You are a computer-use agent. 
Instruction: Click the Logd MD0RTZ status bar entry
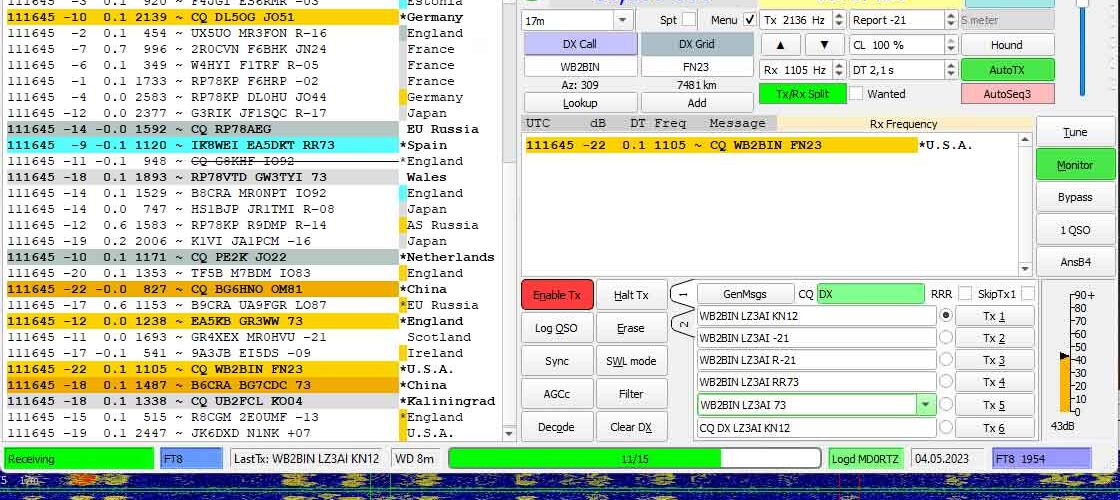(866, 459)
